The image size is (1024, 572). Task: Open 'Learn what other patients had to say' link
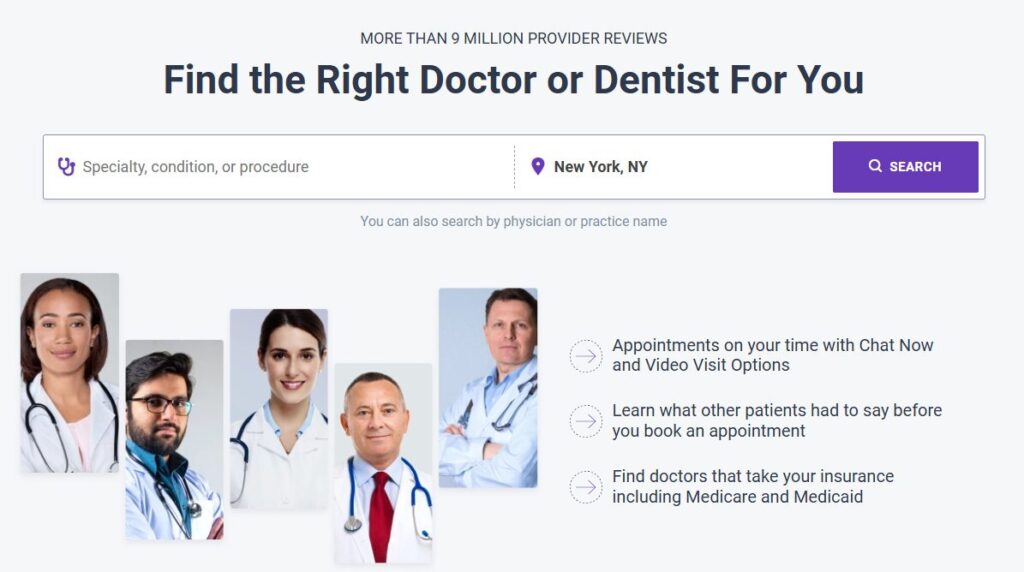point(776,421)
